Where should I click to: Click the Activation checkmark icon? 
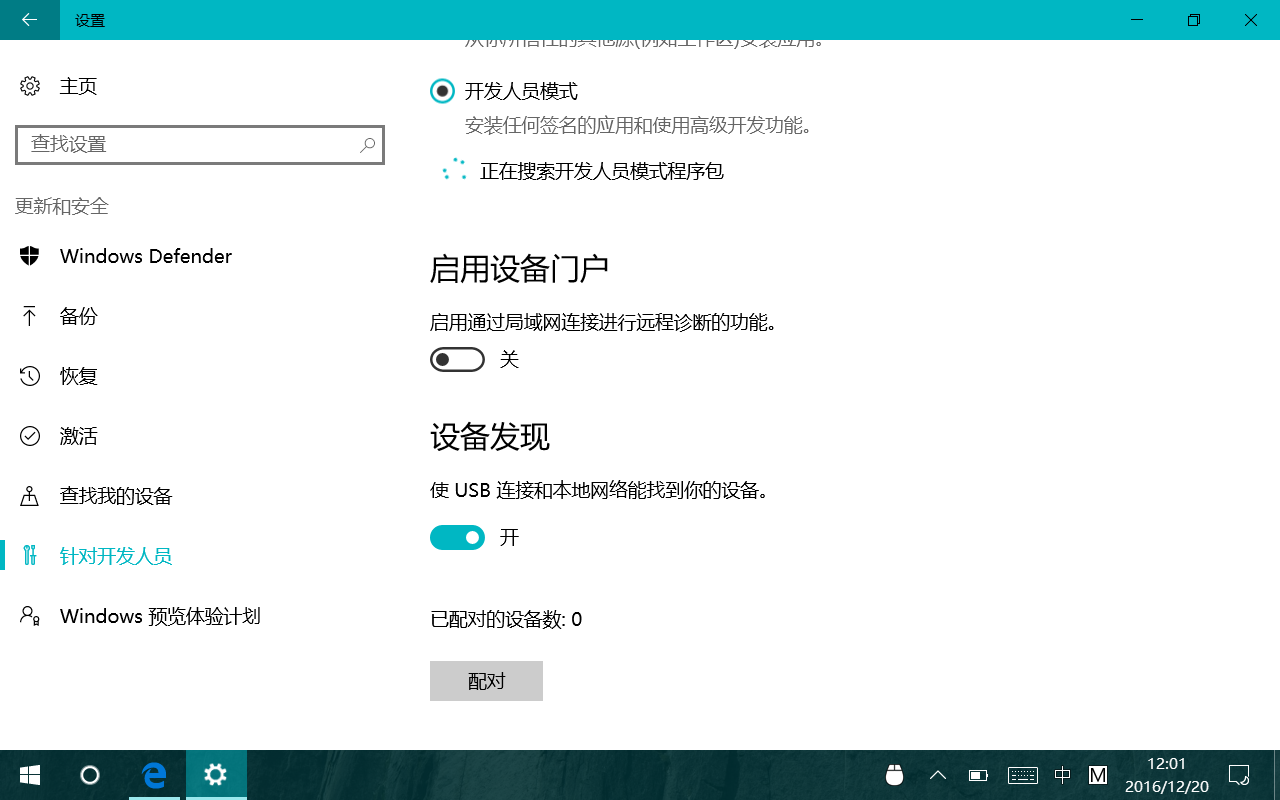click(30, 436)
